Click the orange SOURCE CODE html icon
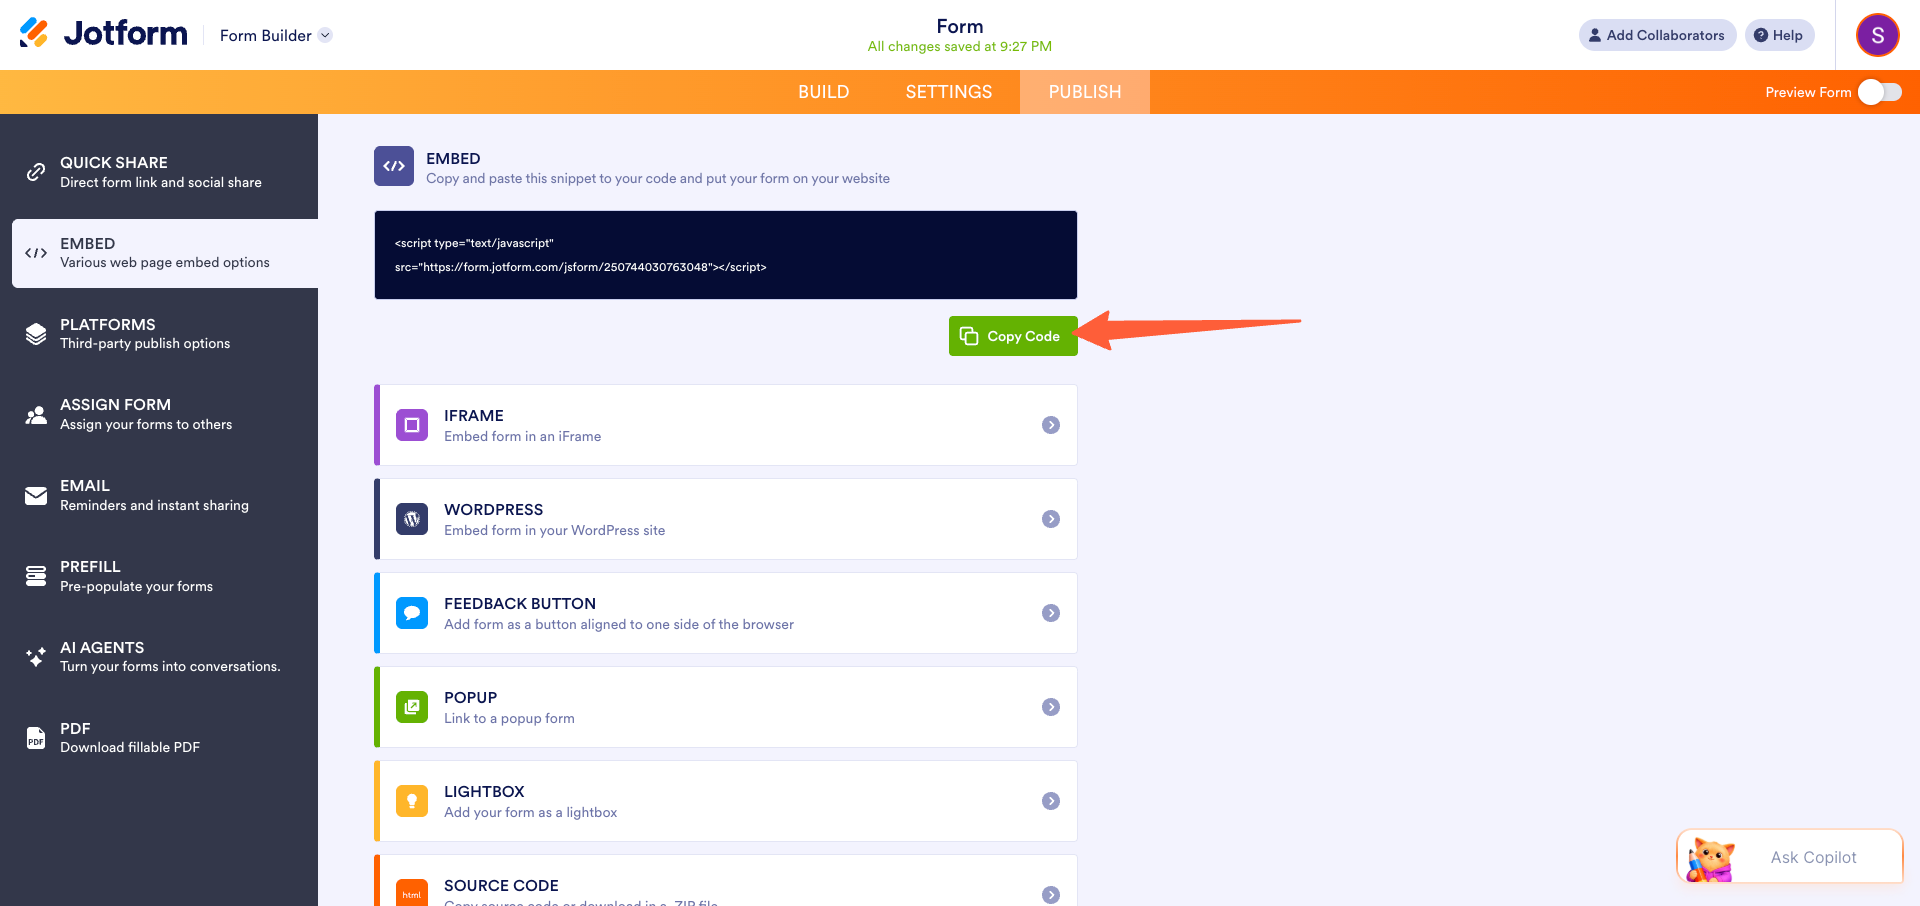The width and height of the screenshot is (1920, 906). [x=412, y=893]
